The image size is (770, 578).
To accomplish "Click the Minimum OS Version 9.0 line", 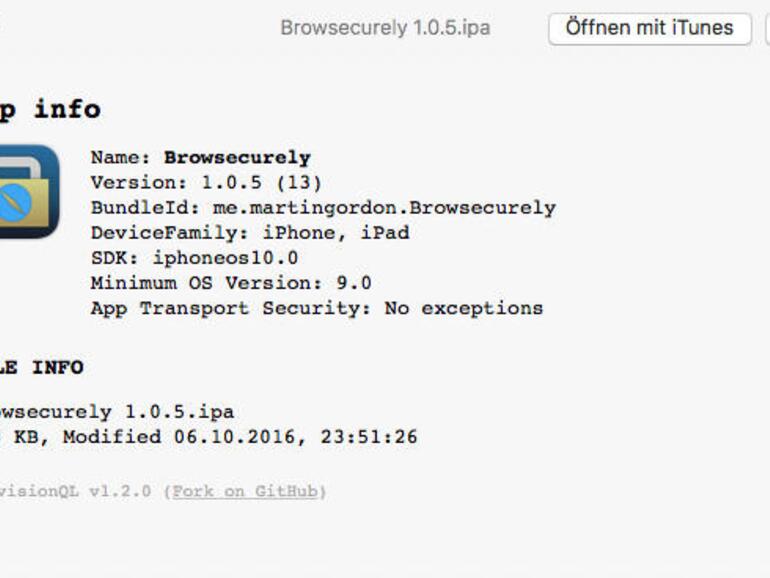I will click(x=230, y=283).
